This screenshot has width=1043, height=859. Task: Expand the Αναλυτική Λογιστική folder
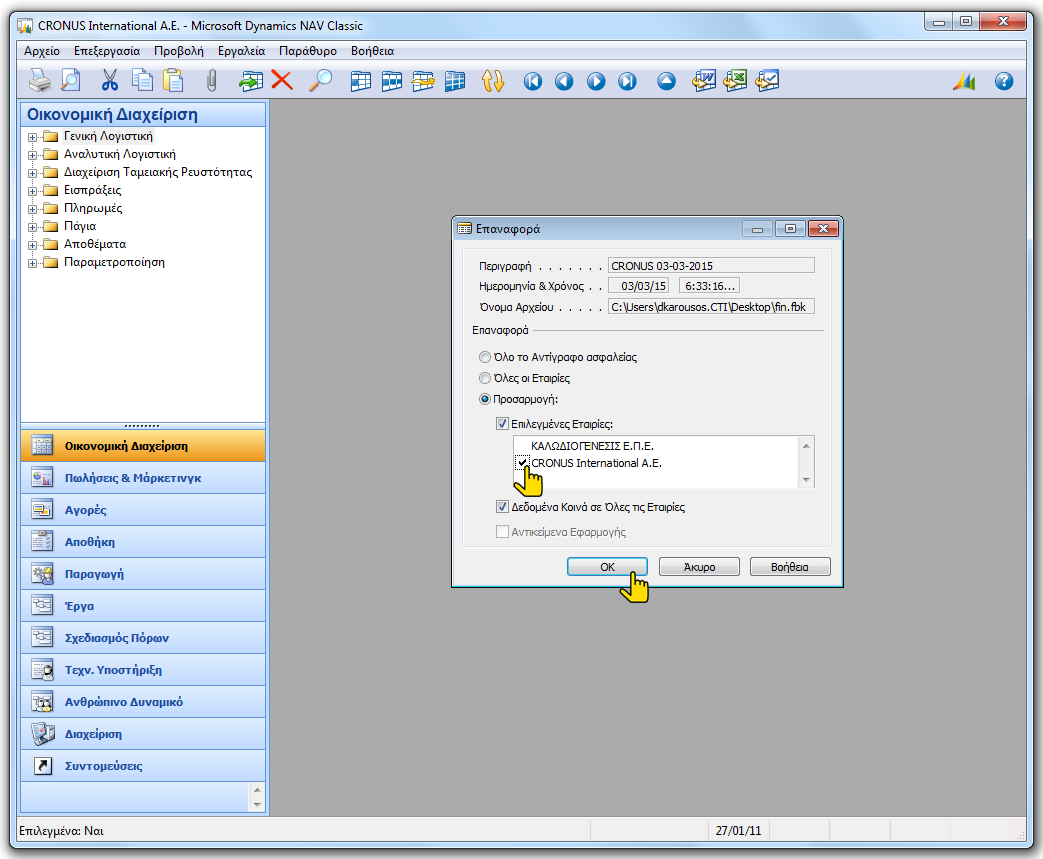pyautogui.click(x=32, y=155)
